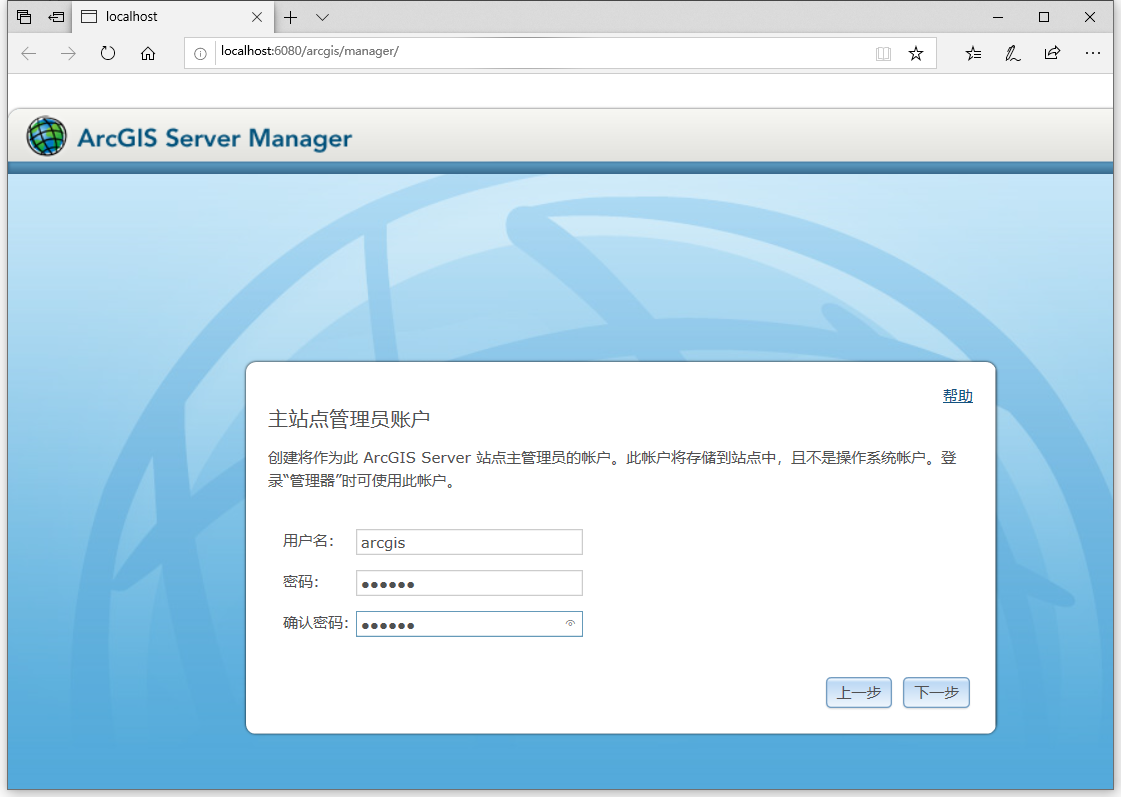Viewport: 1121px width, 797px height.
Task: Open a new tab with plus icon
Action: click(x=290, y=17)
